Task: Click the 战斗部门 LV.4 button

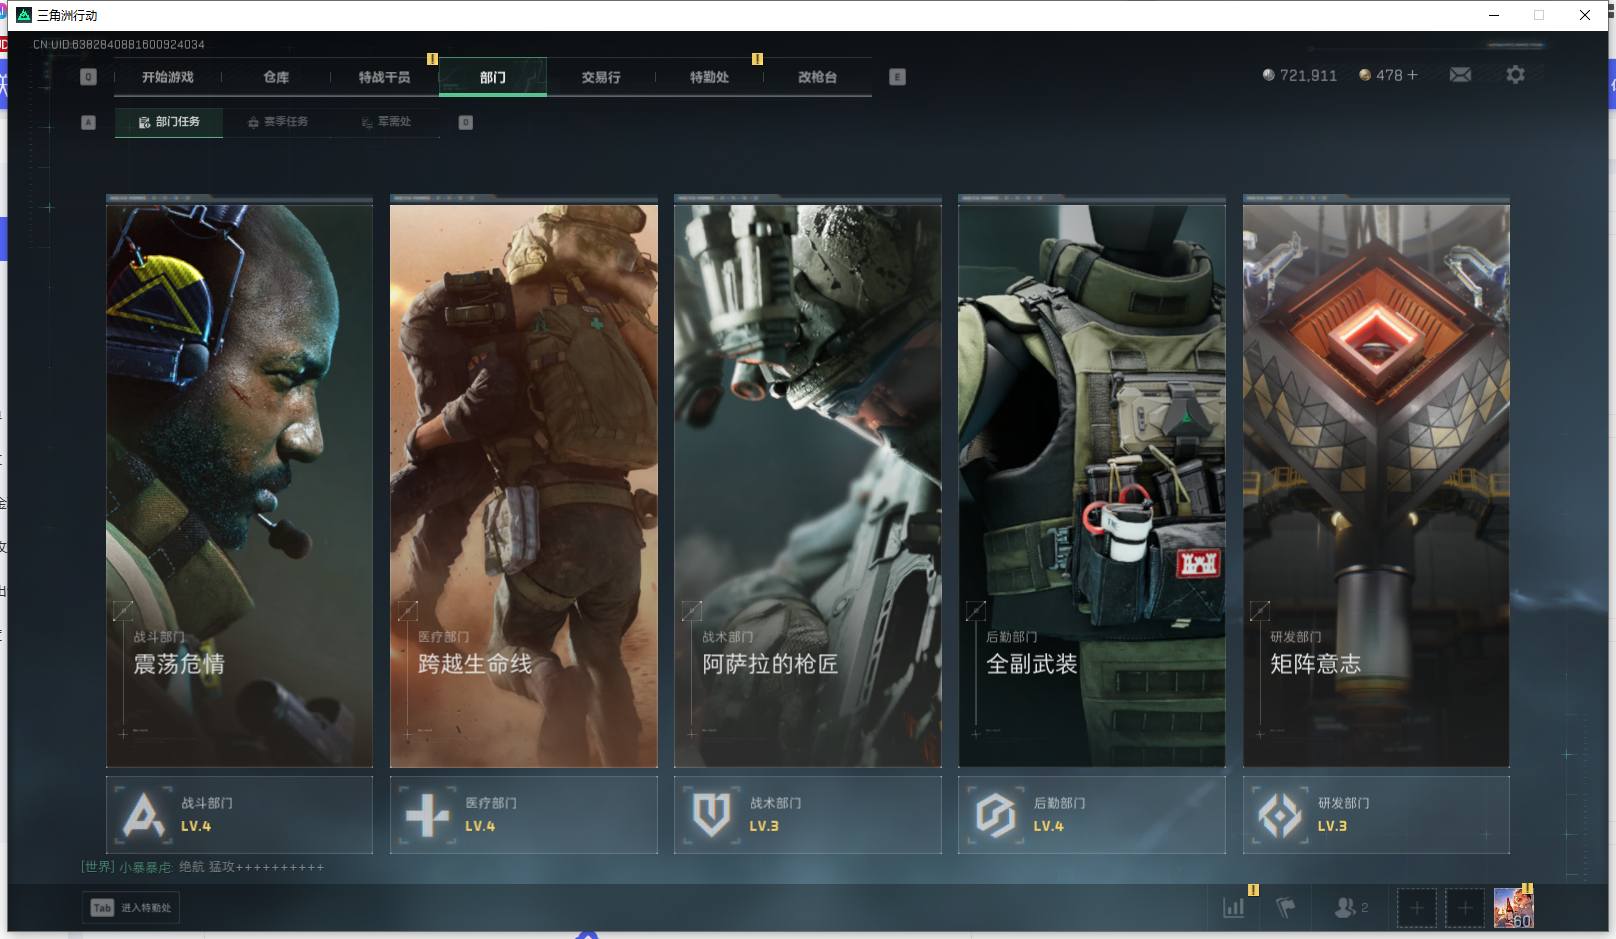Action: [239, 815]
